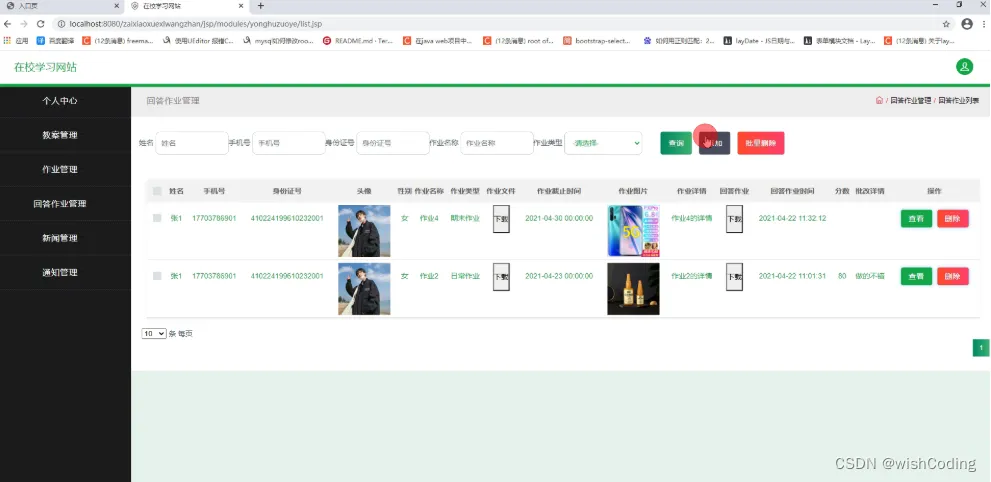Focus the 手机号 search input
This screenshot has height=482, width=991.
(289, 143)
